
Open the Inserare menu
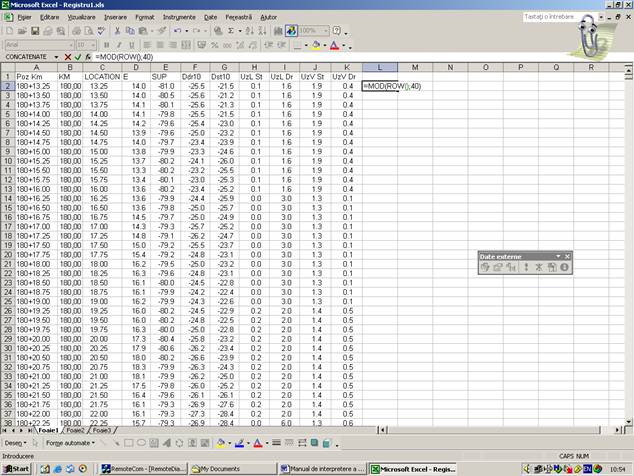115,17
